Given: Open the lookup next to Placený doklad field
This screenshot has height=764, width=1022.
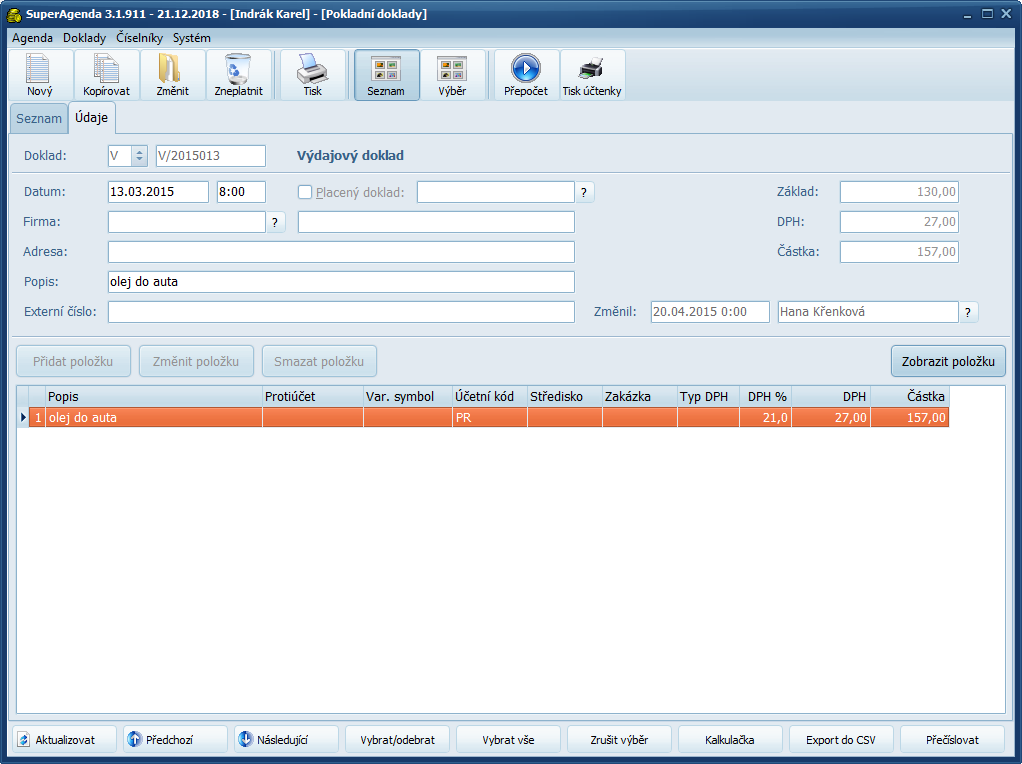Looking at the screenshot, I should coord(584,192).
